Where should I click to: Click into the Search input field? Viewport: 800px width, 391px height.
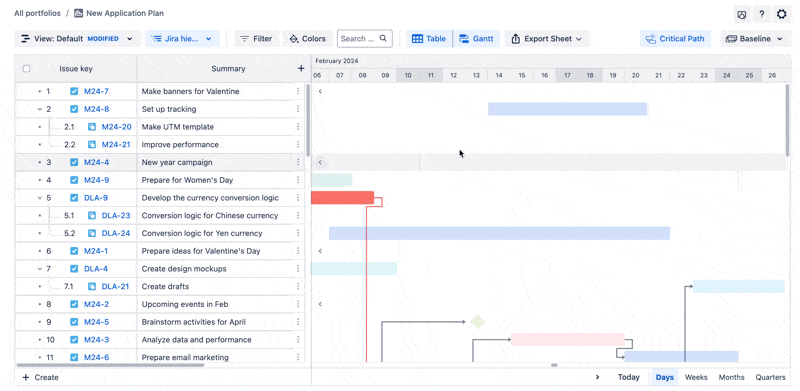tap(357, 39)
